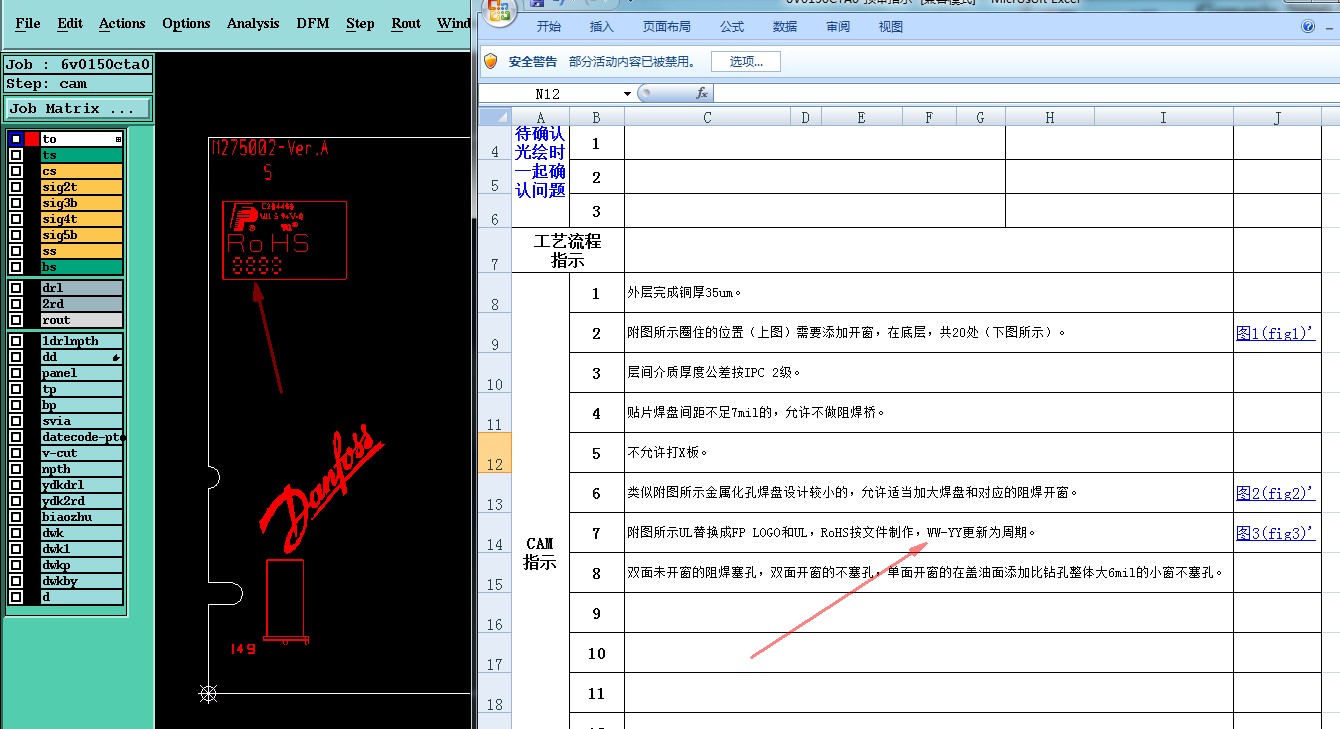Select the cs layer row

coord(81,171)
